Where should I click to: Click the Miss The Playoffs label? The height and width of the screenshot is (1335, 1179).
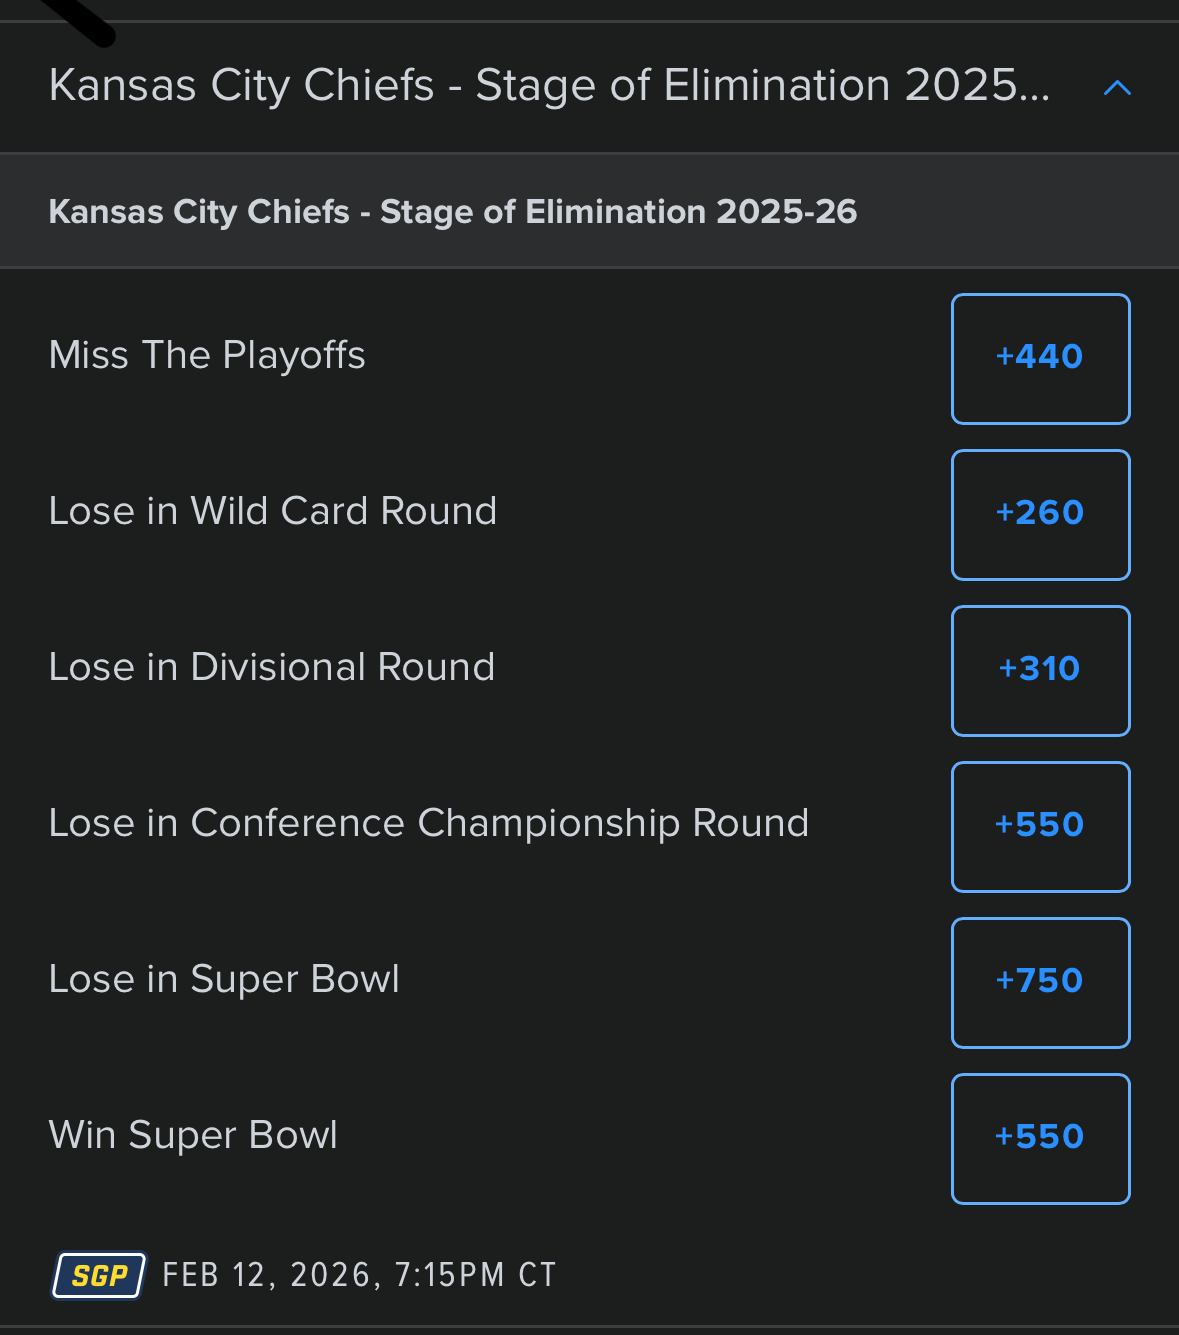(x=207, y=356)
